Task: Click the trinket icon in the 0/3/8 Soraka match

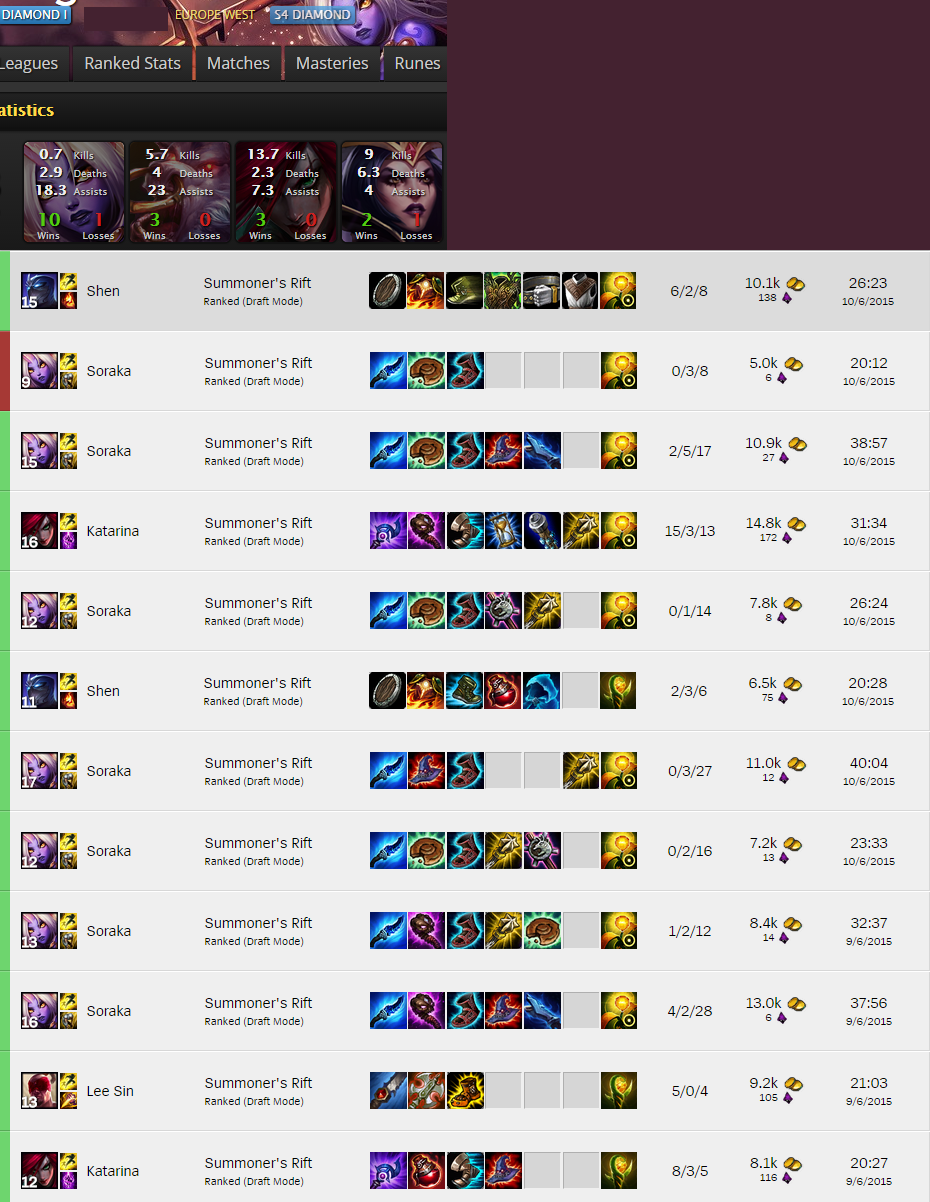Action: click(x=618, y=371)
